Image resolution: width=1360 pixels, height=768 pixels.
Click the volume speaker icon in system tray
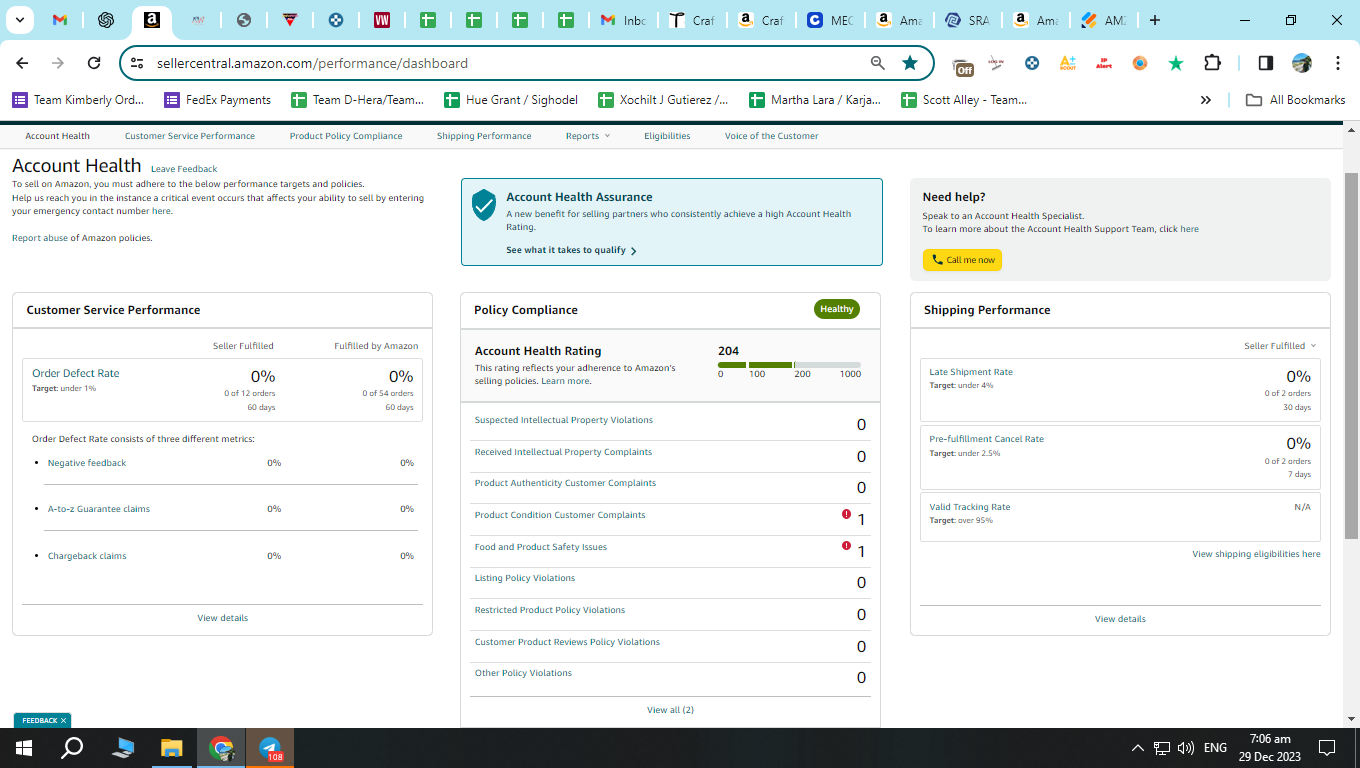[1186, 748]
